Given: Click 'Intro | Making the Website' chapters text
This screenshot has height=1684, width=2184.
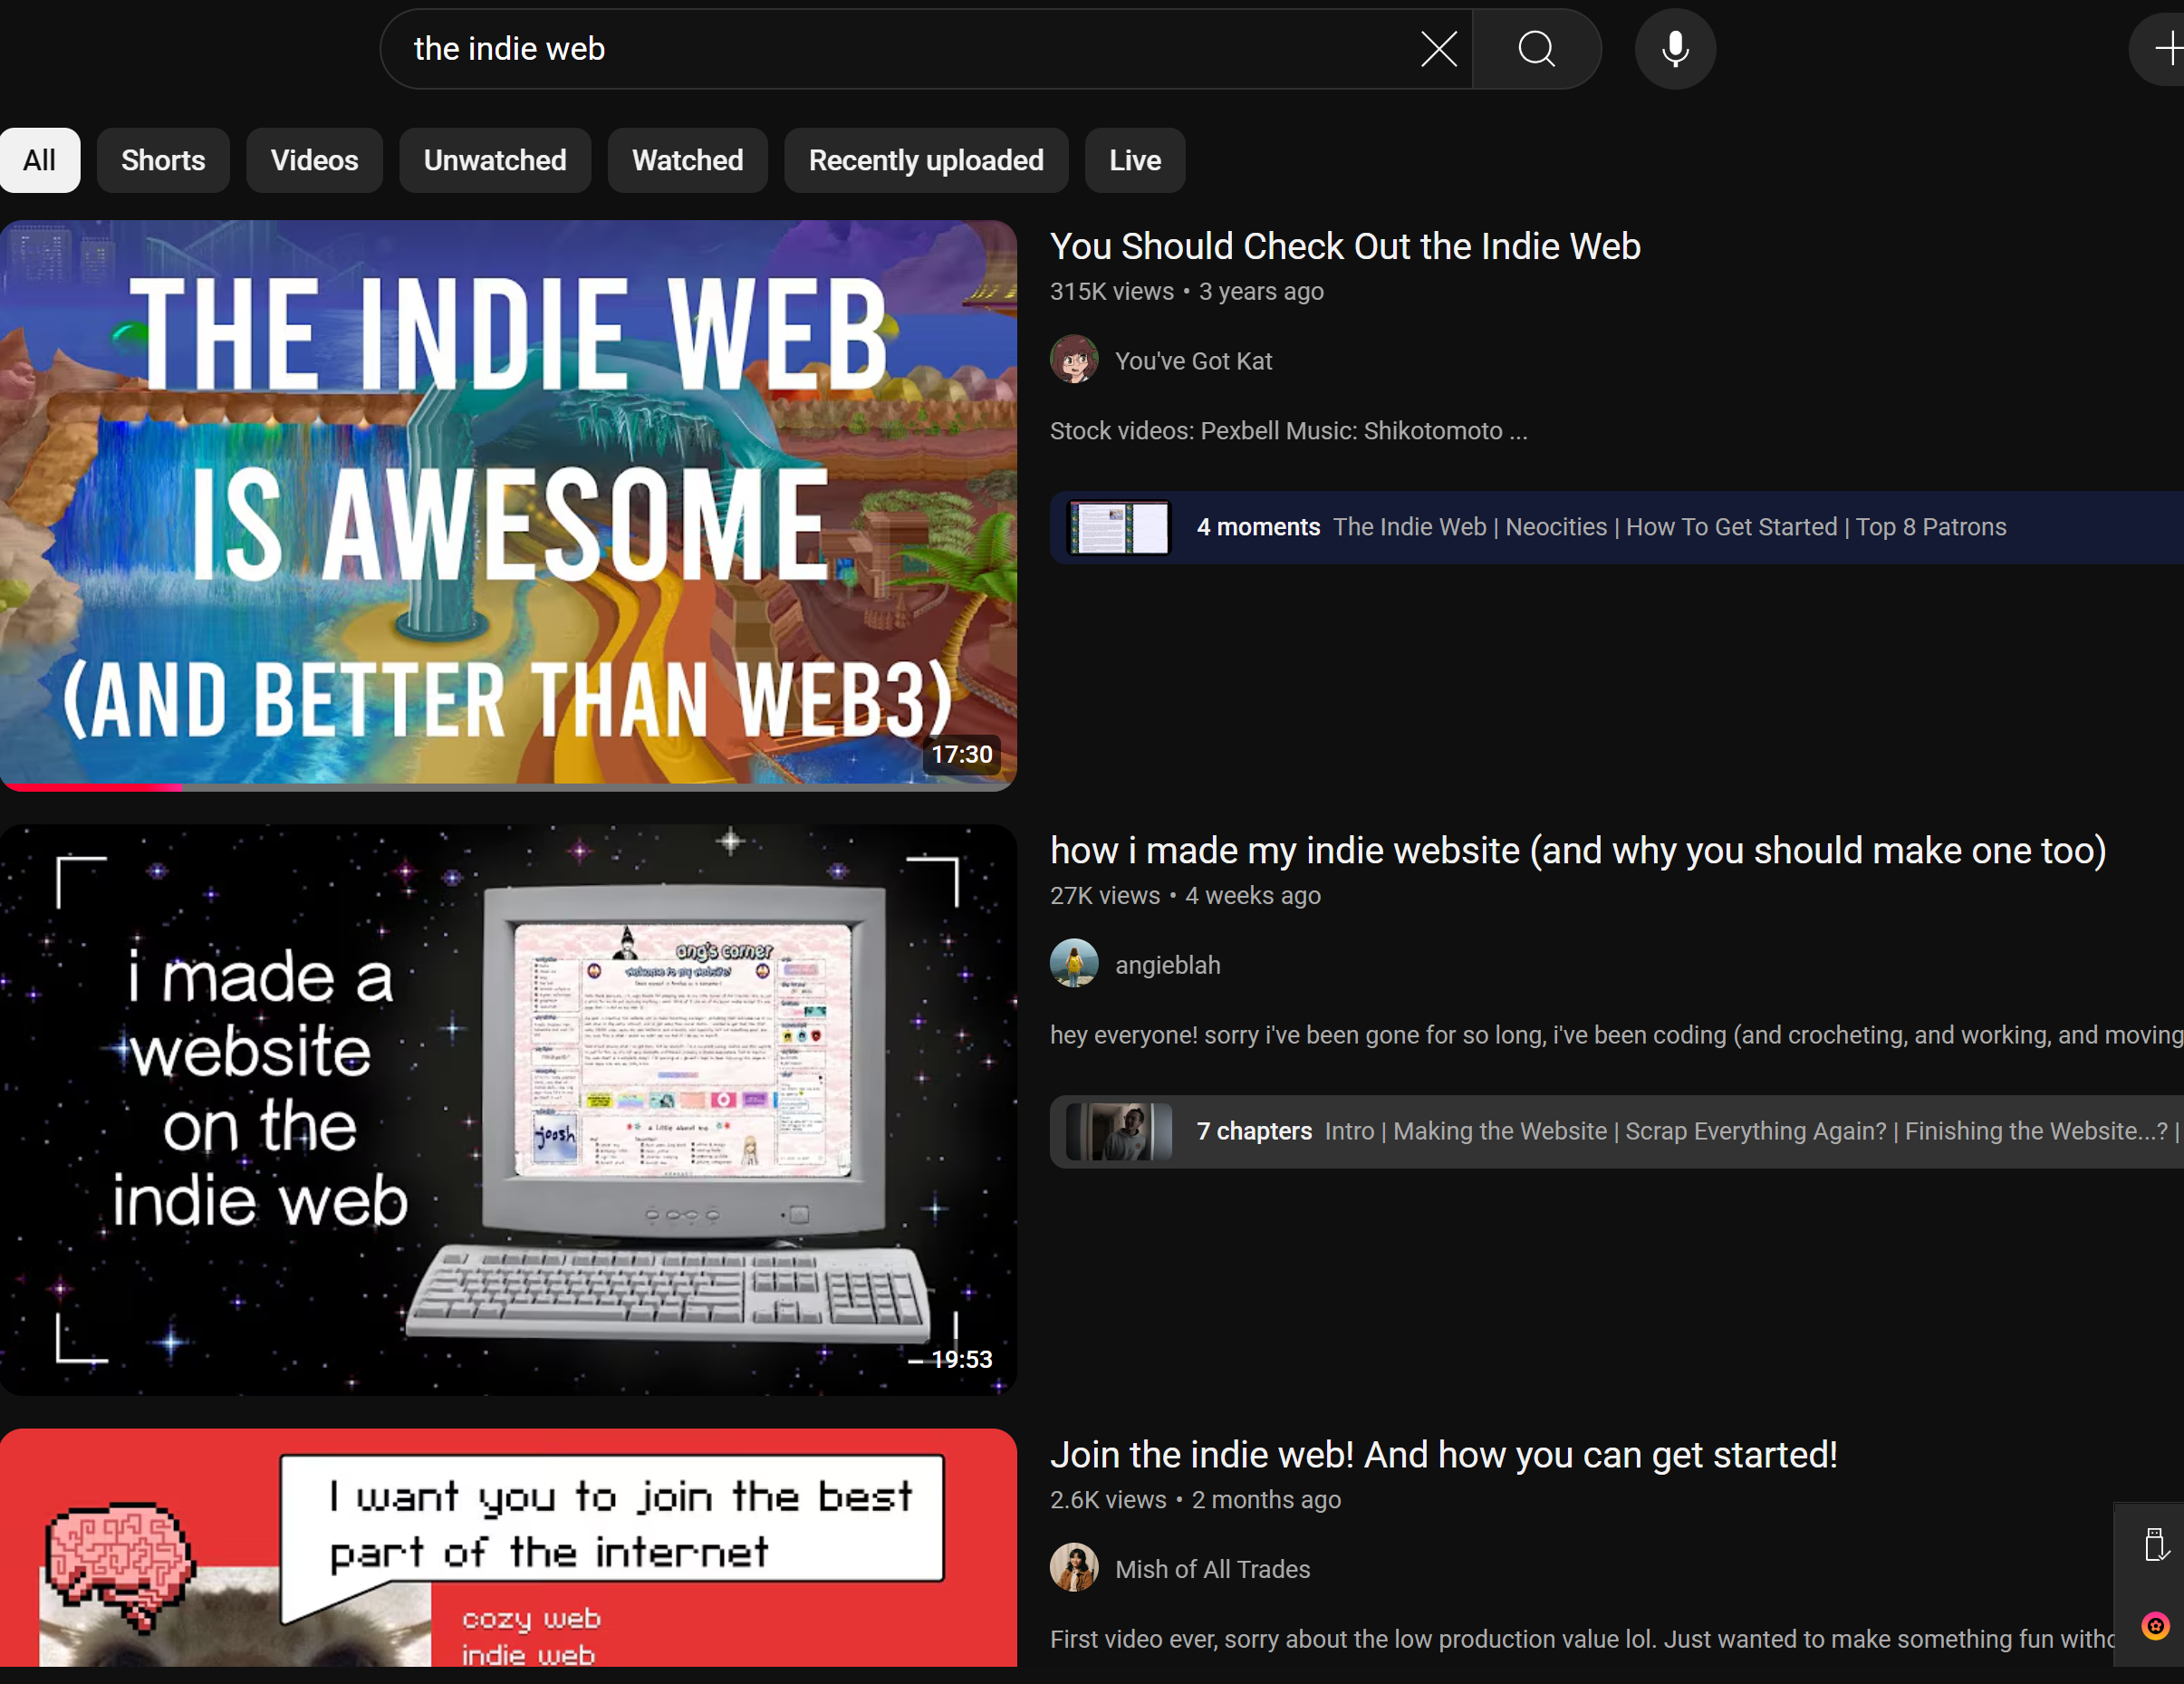Looking at the screenshot, I should [x=1752, y=1131].
